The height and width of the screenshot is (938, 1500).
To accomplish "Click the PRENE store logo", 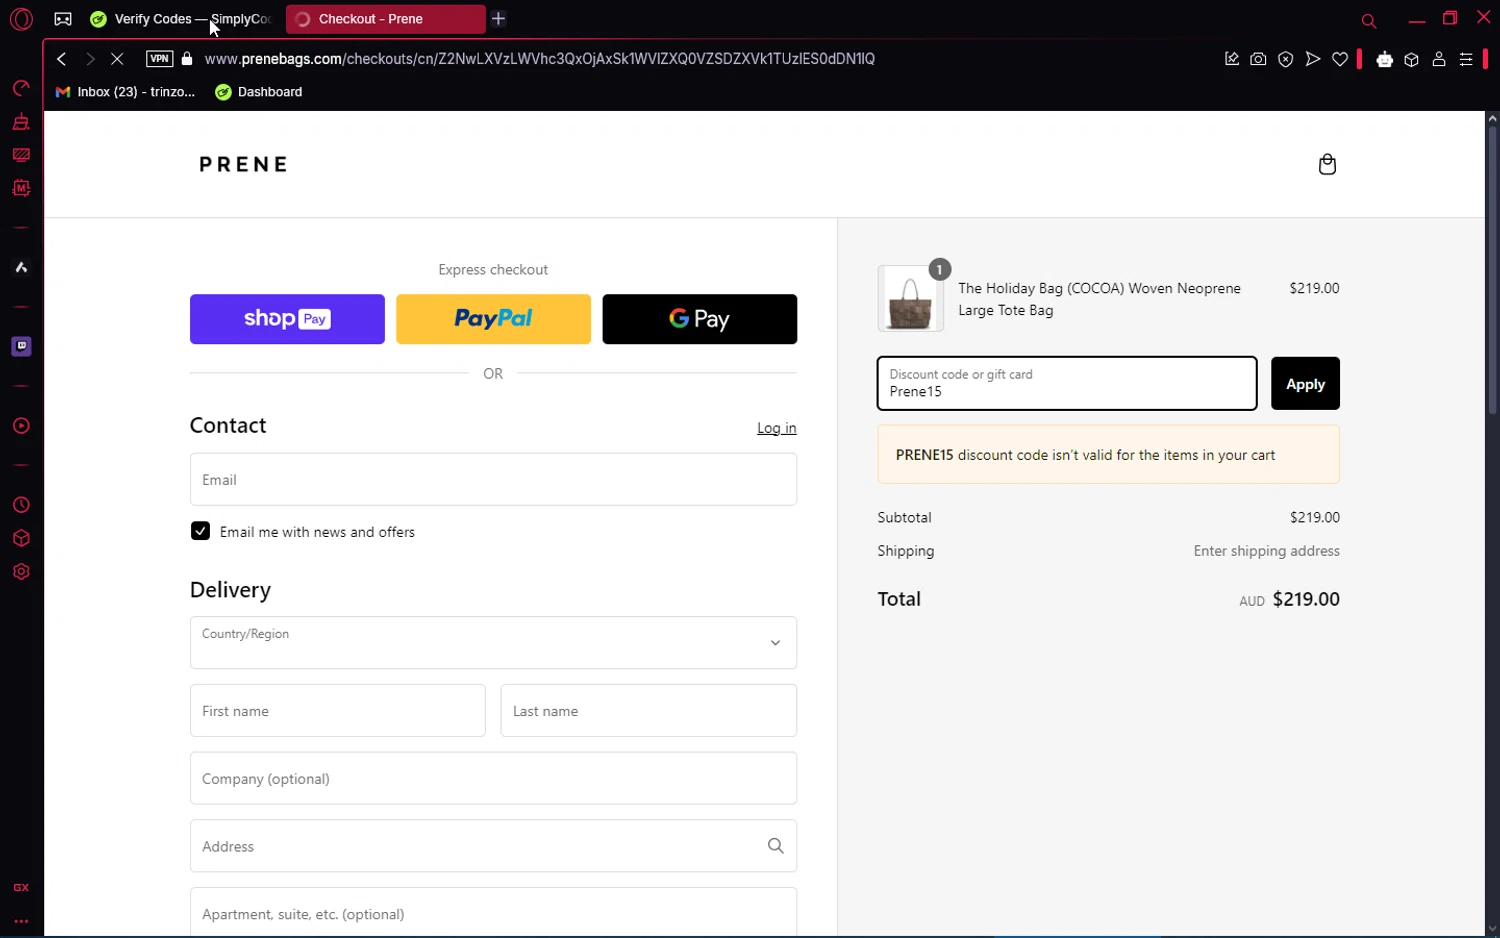I will [243, 164].
